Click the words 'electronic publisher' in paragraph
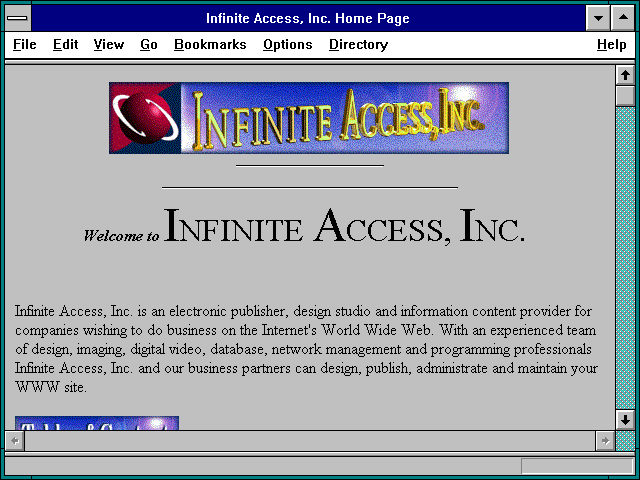 tap(229, 312)
